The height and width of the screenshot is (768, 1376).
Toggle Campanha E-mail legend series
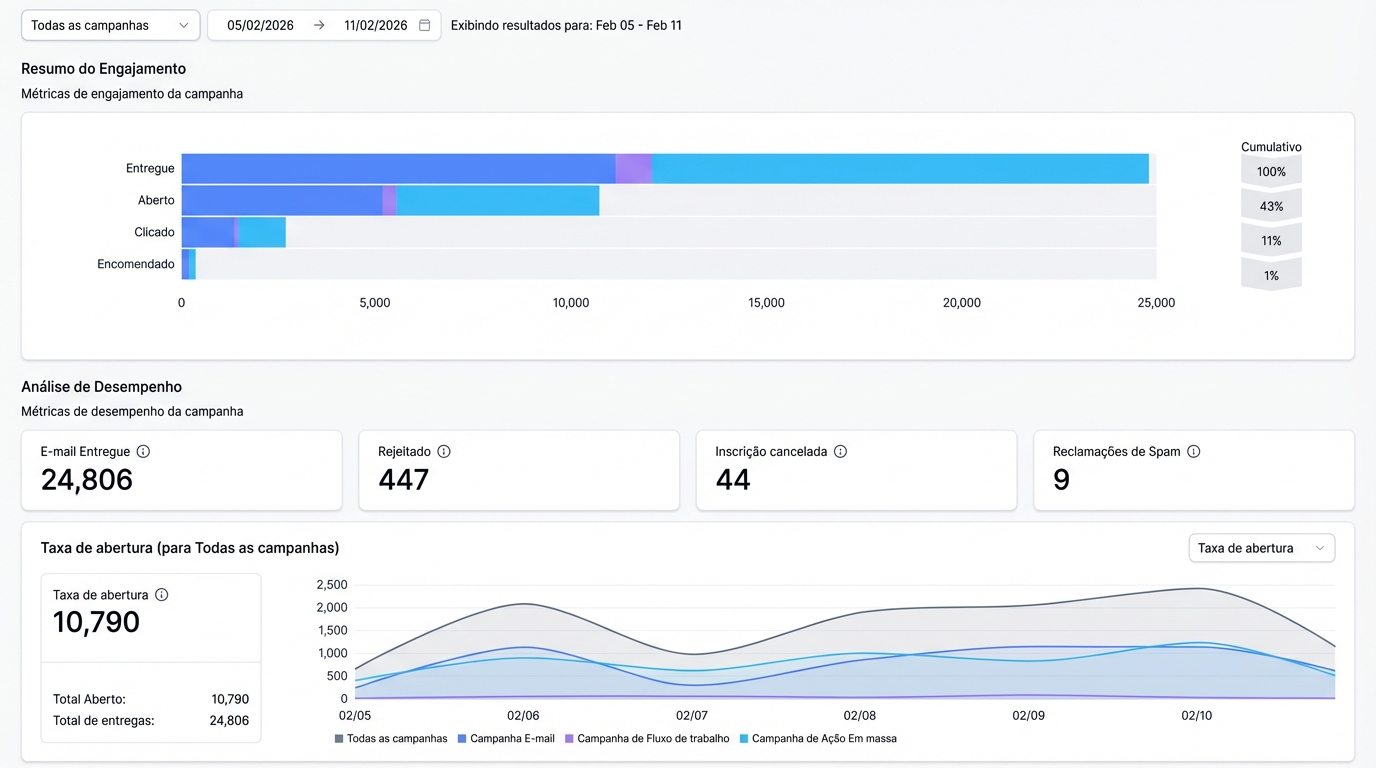coord(505,739)
